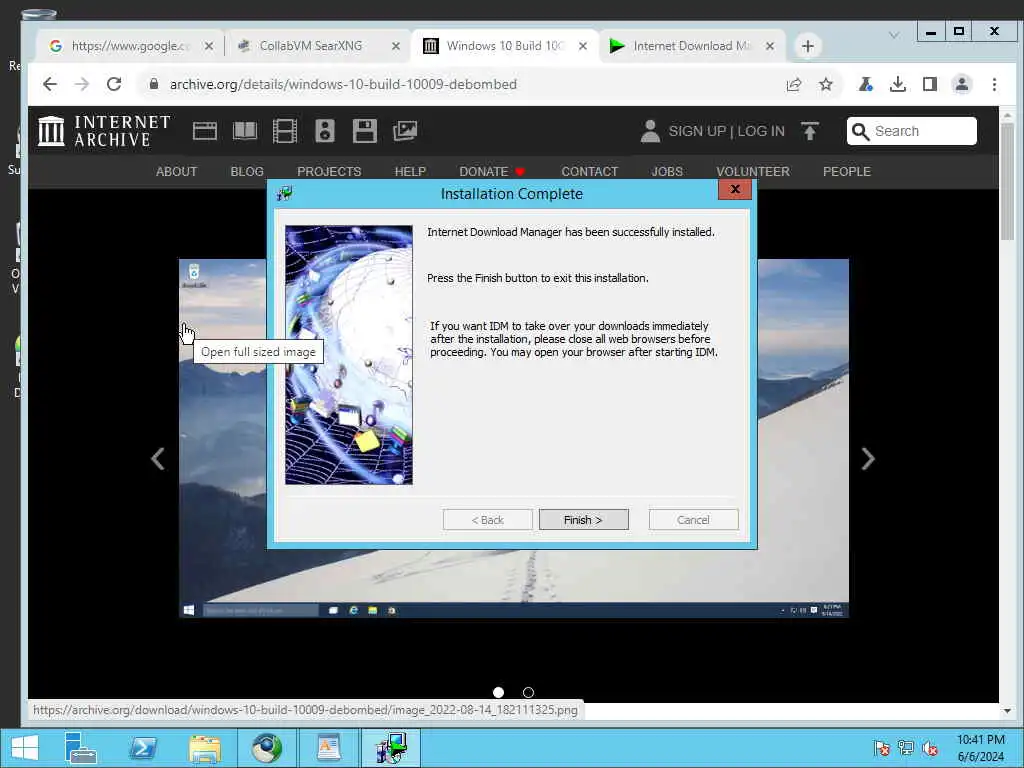Click the Internet Archive upload arrow icon
Screen dimensions: 1024x768
[x=810, y=131]
